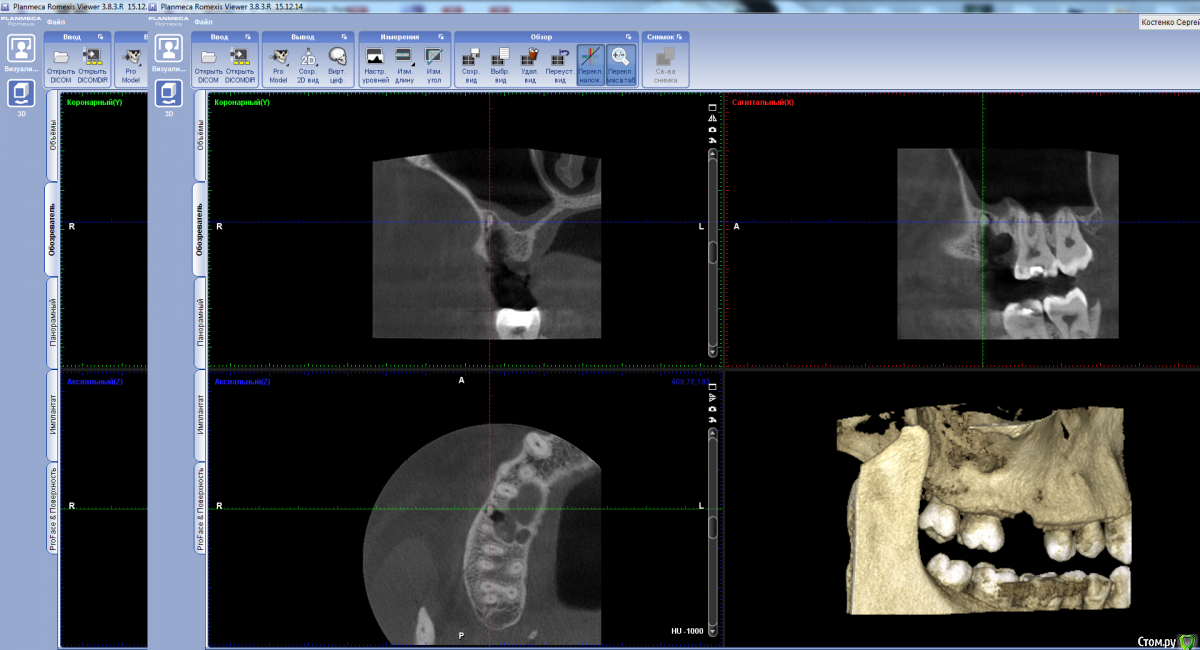Click the Костенко Сергей name label
1200x650 pixels.
tap(1170, 22)
